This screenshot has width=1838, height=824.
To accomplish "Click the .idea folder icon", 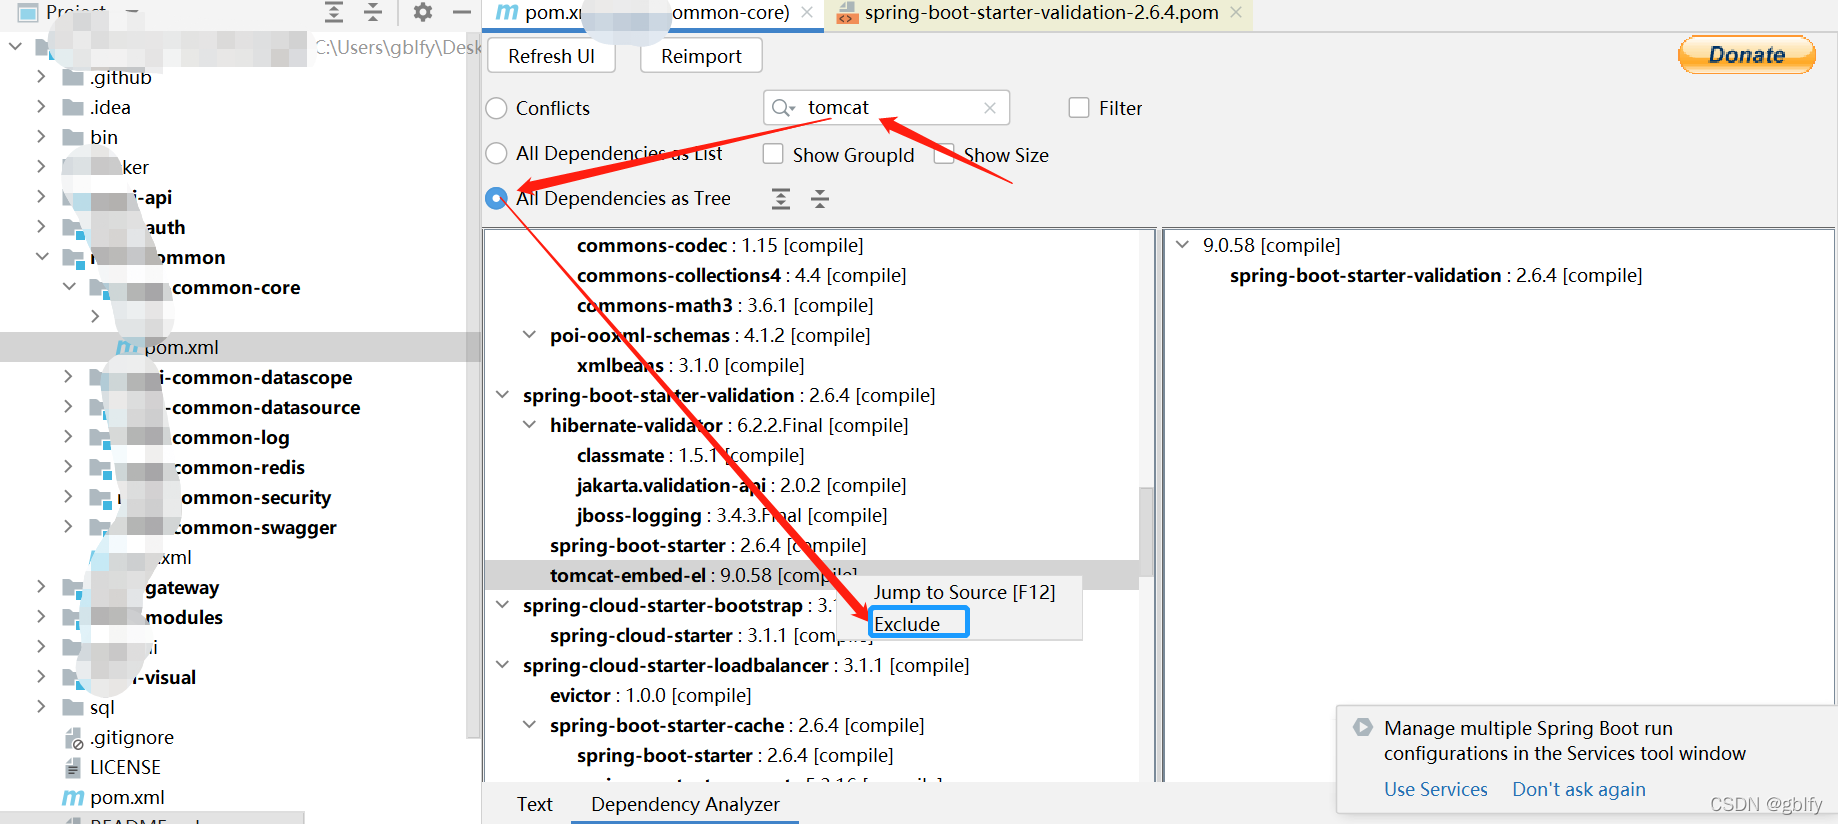I will click(x=73, y=108).
